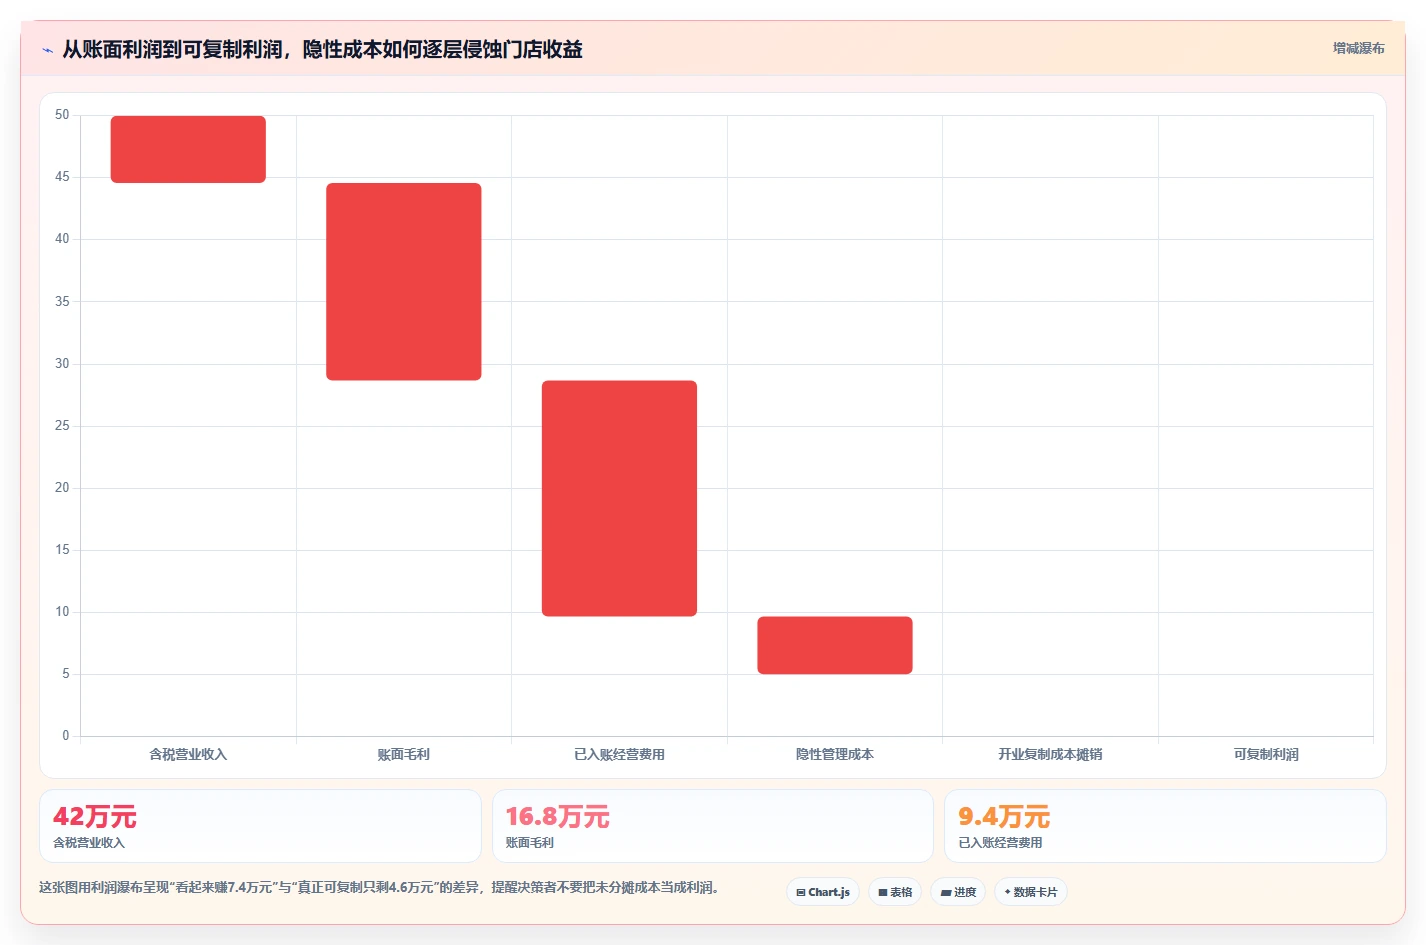Open the 9.4万元 已入账经营费用 data card
Screen dimensions: 1426x945
[x=1165, y=826]
